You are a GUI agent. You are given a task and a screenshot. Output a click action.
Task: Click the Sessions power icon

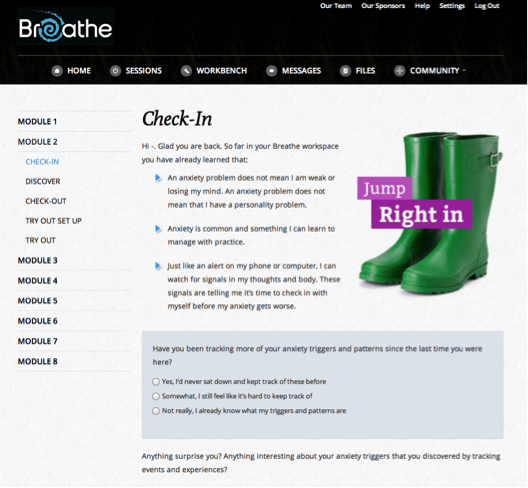[115, 71]
